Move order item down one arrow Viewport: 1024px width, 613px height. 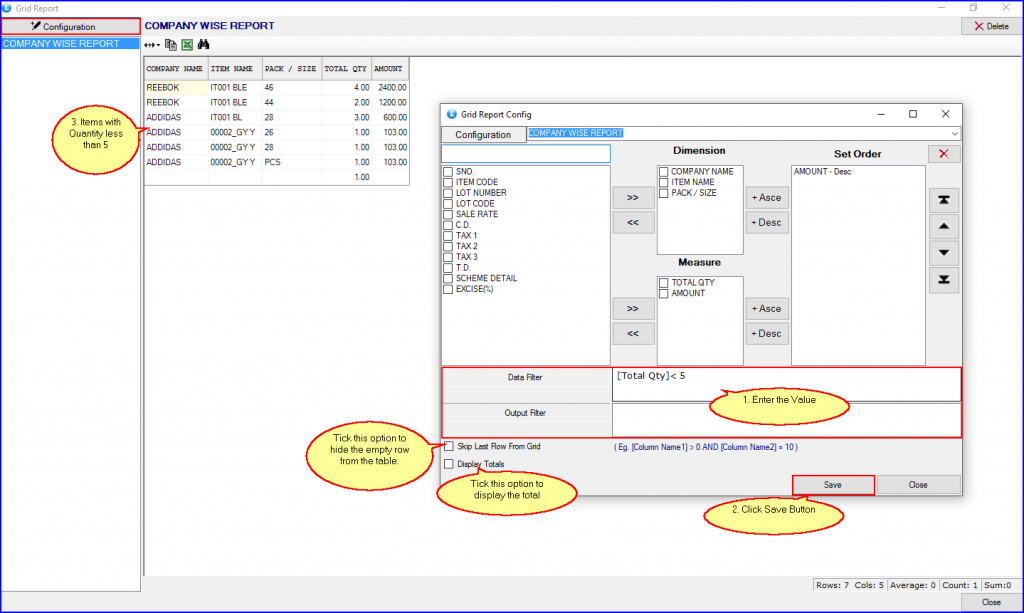[944, 253]
